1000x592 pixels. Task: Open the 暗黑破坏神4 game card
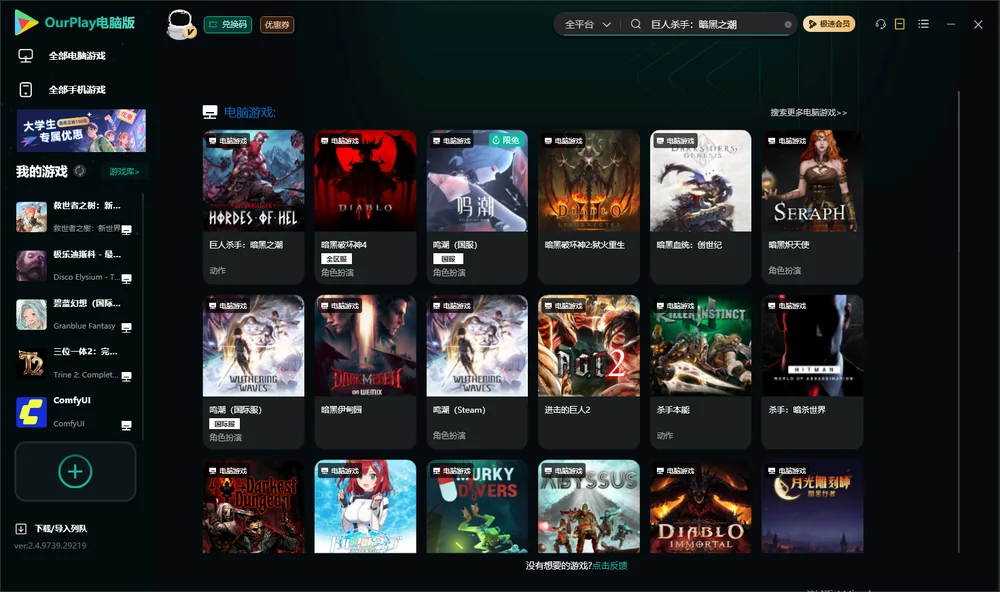(x=365, y=207)
